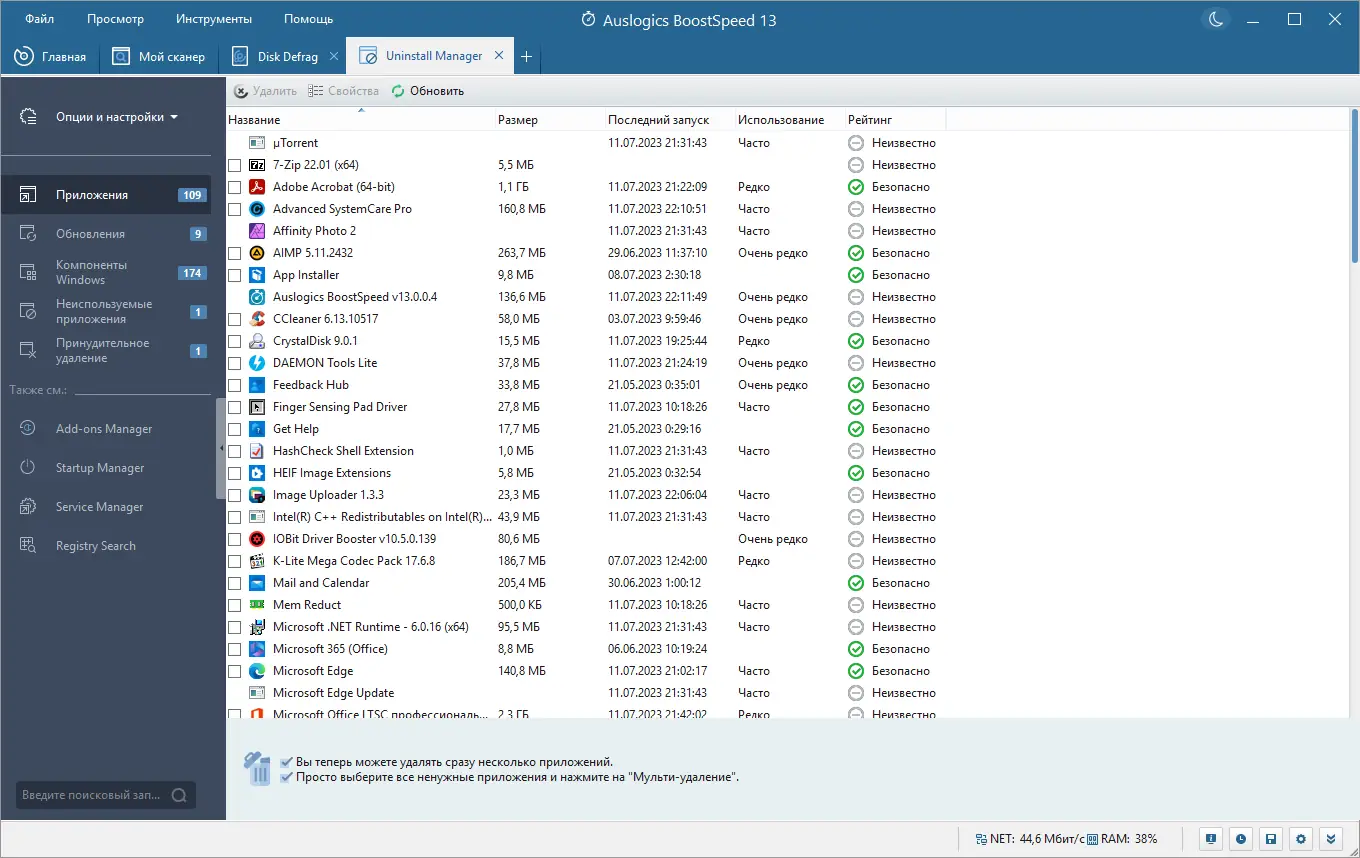Open Add-ons Manager from sidebar
This screenshot has height=858, width=1360.
click(x=105, y=429)
